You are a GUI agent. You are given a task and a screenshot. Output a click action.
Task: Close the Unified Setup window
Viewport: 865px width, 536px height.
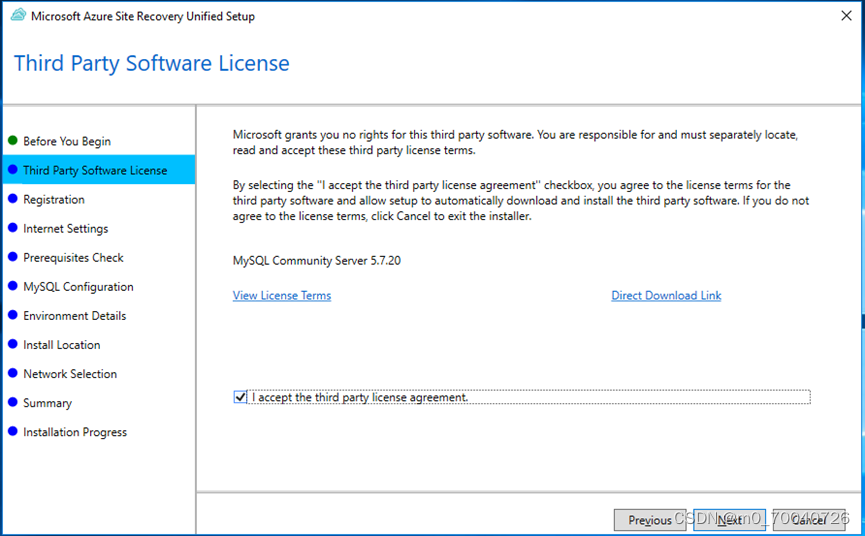[846, 16]
